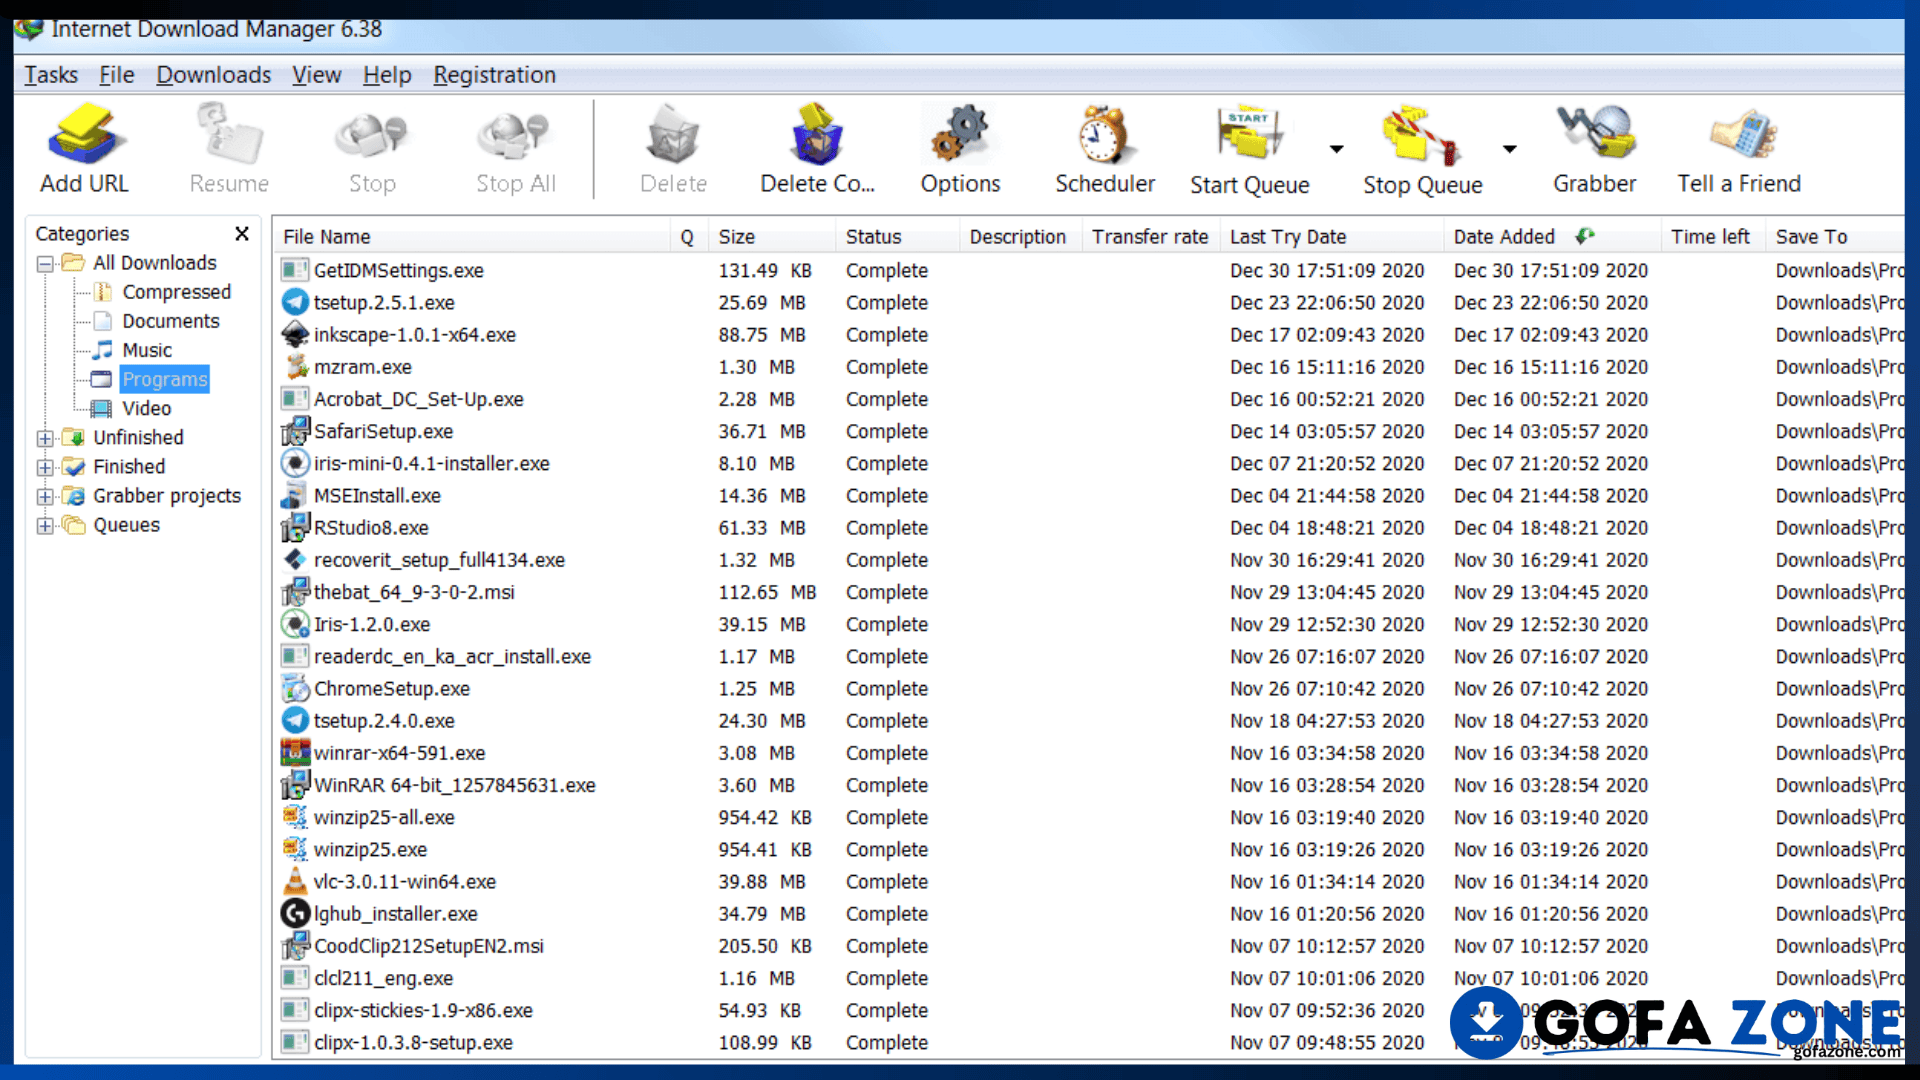Open Start Queue dropdown arrow
This screenshot has height=1080, width=1920.
(x=1336, y=149)
